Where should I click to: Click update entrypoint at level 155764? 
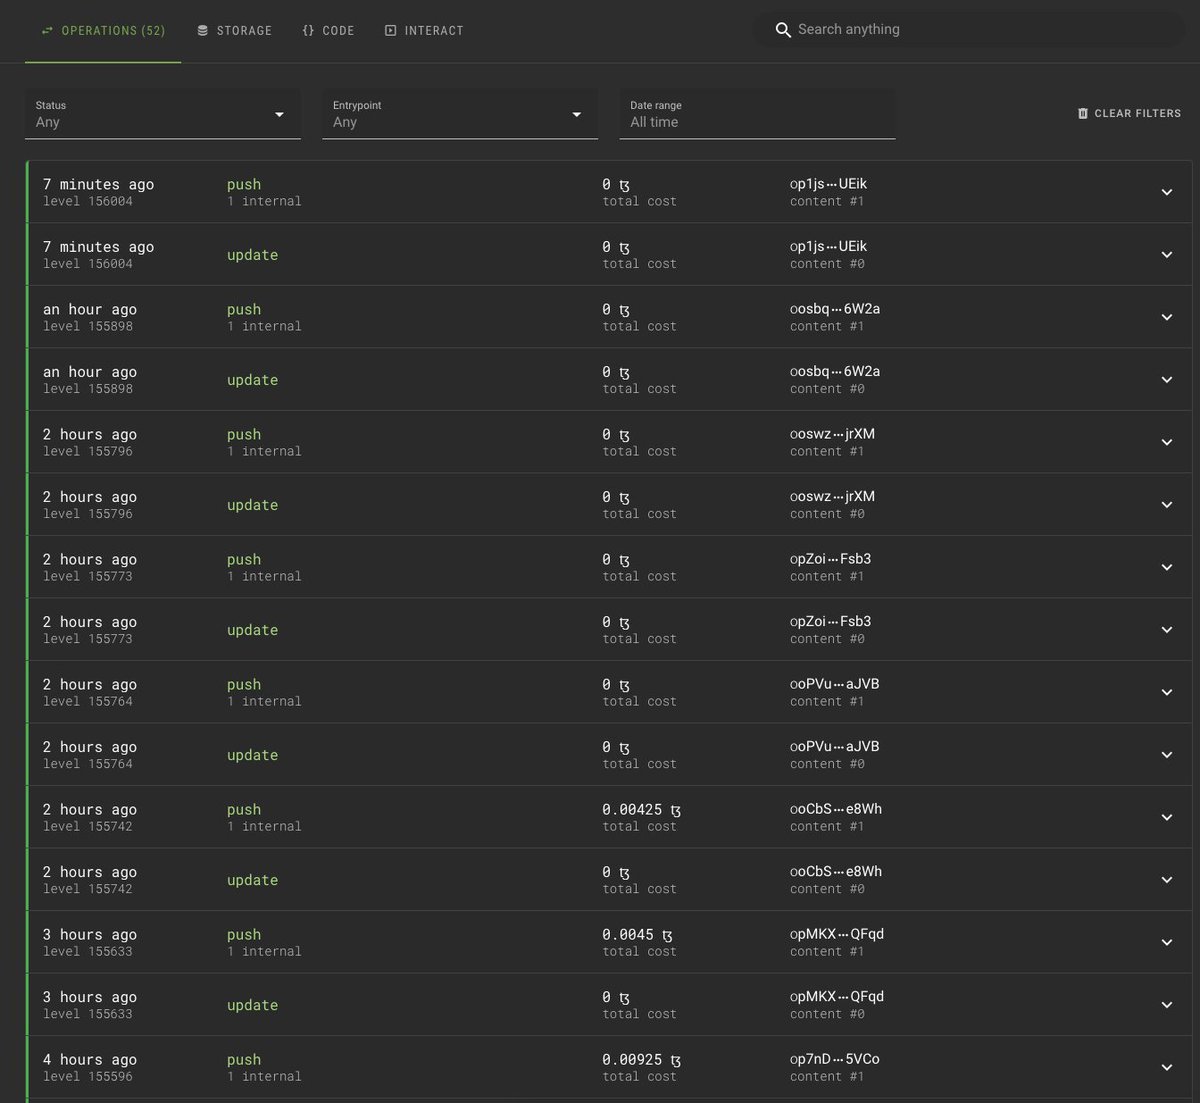click(x=252, y=755)
